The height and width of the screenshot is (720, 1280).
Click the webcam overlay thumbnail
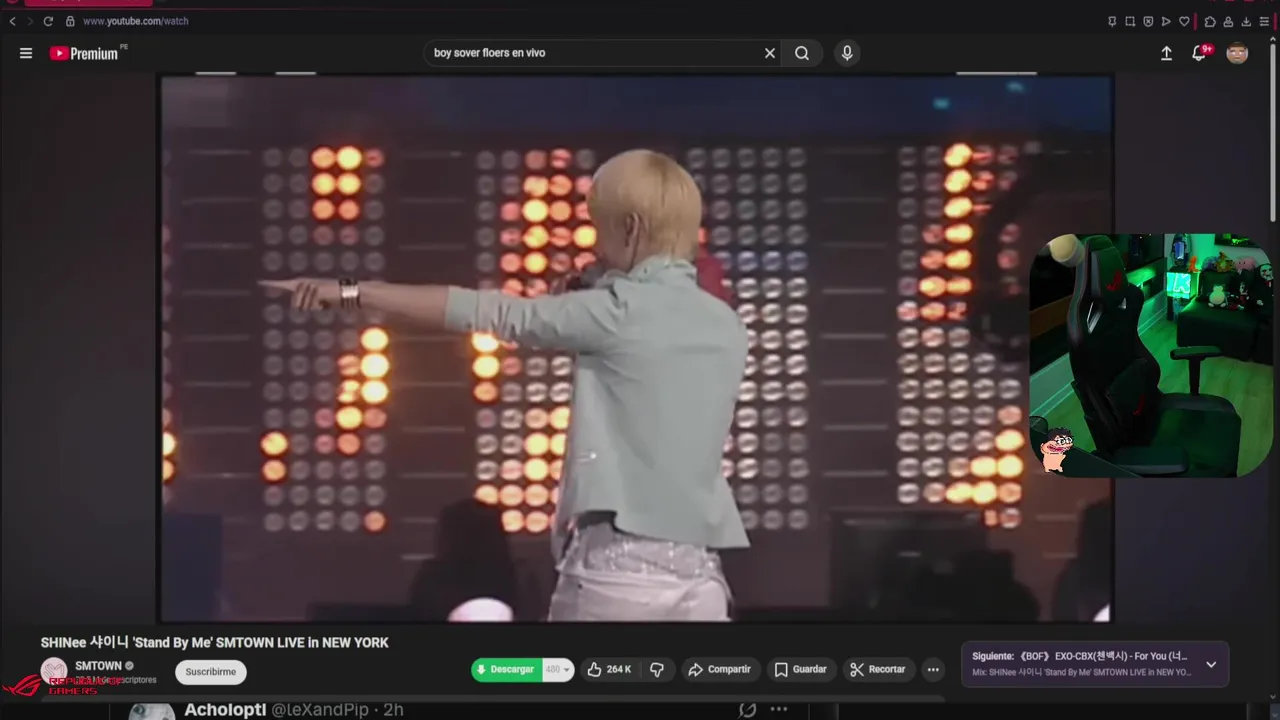[1151, 355]
